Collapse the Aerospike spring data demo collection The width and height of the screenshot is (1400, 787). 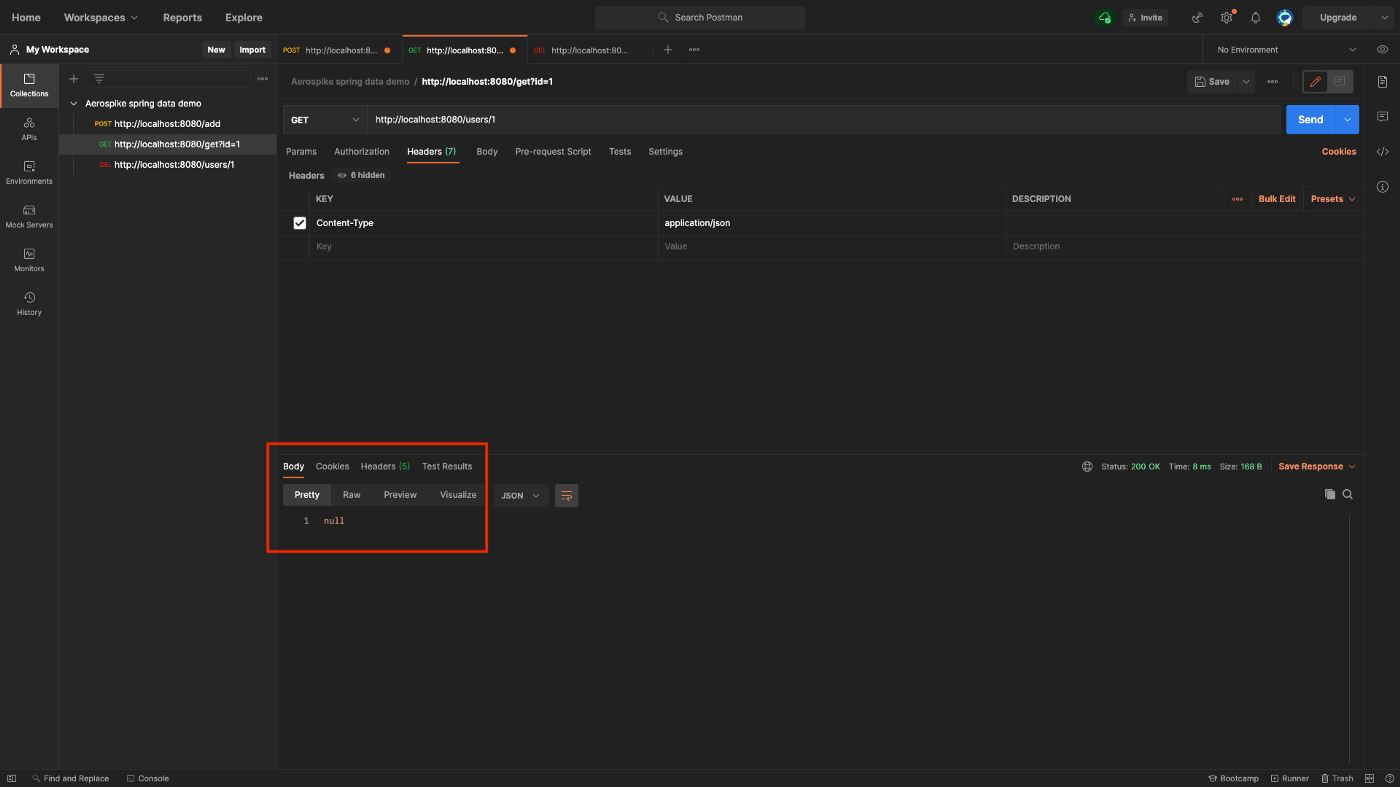pyautogui.click(x=74, y=104)
